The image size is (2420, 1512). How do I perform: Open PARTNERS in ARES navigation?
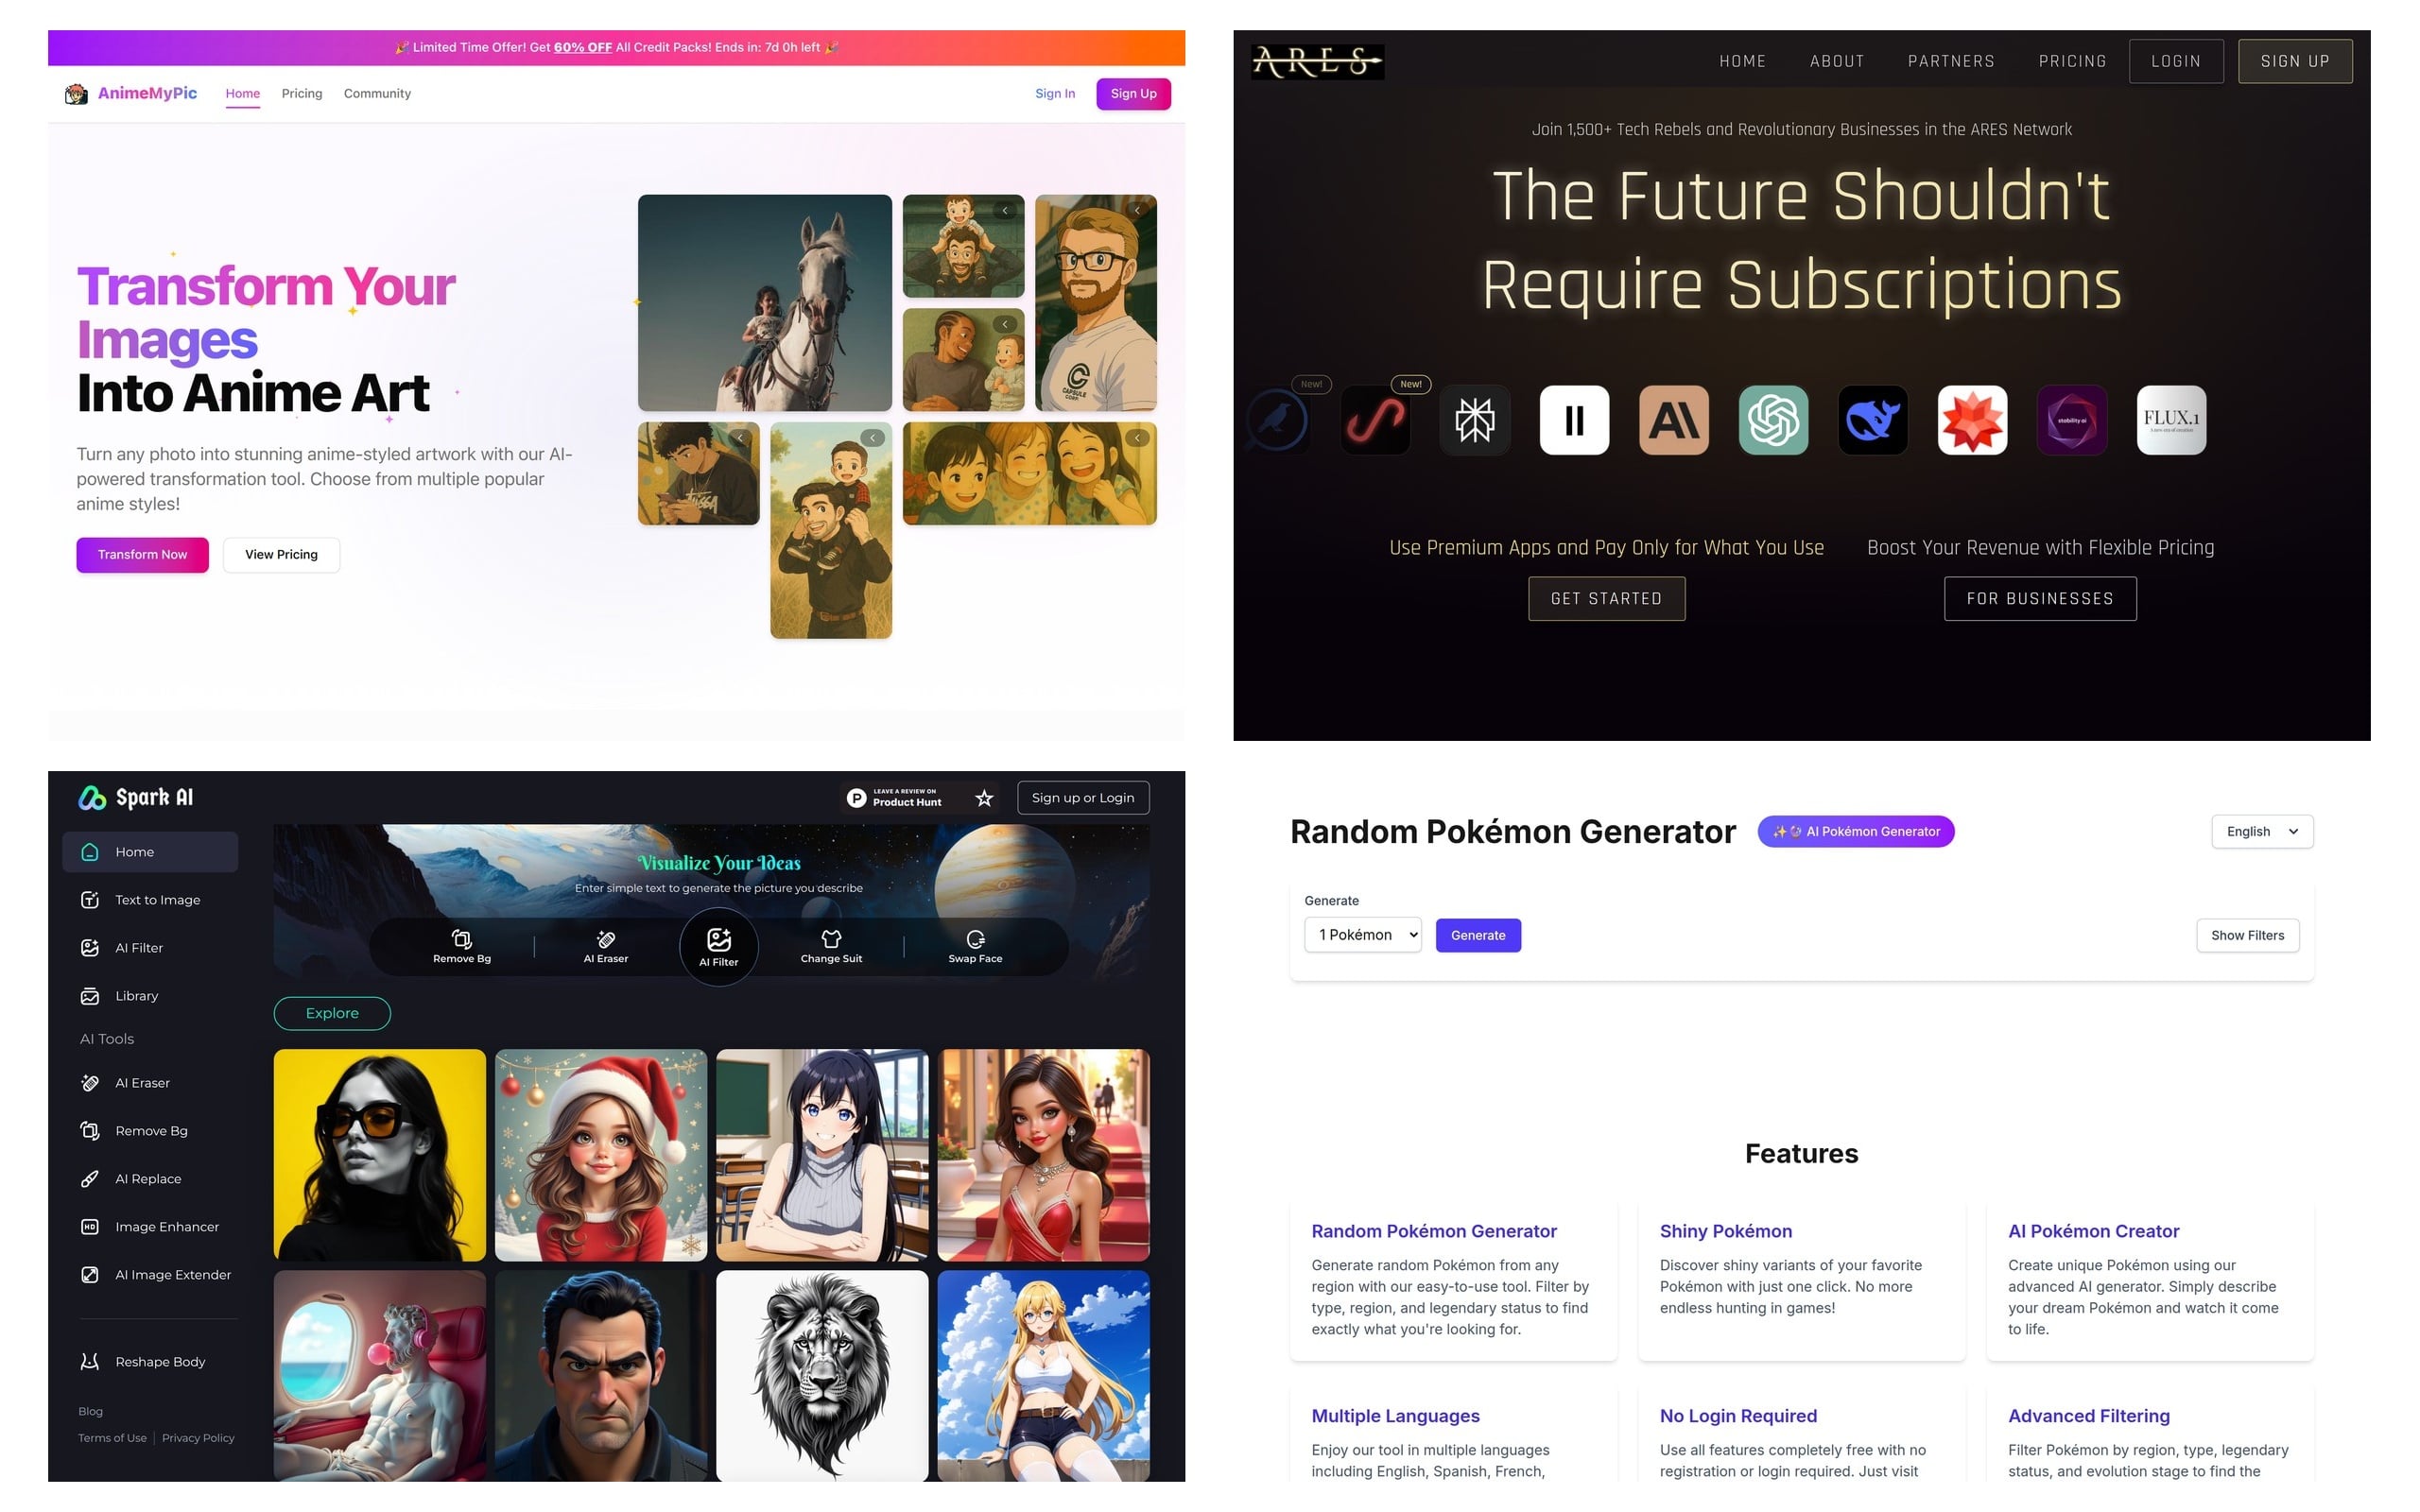1951,62
